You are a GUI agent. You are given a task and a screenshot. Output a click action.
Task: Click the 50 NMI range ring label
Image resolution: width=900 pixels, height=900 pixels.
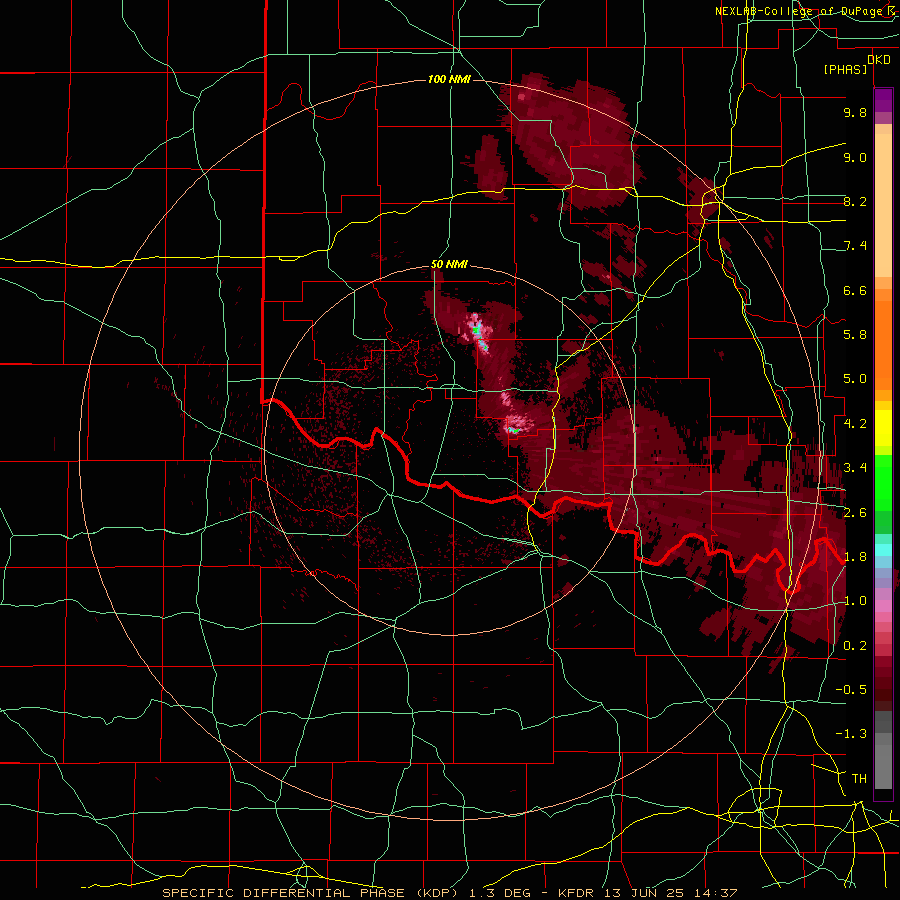449,264
